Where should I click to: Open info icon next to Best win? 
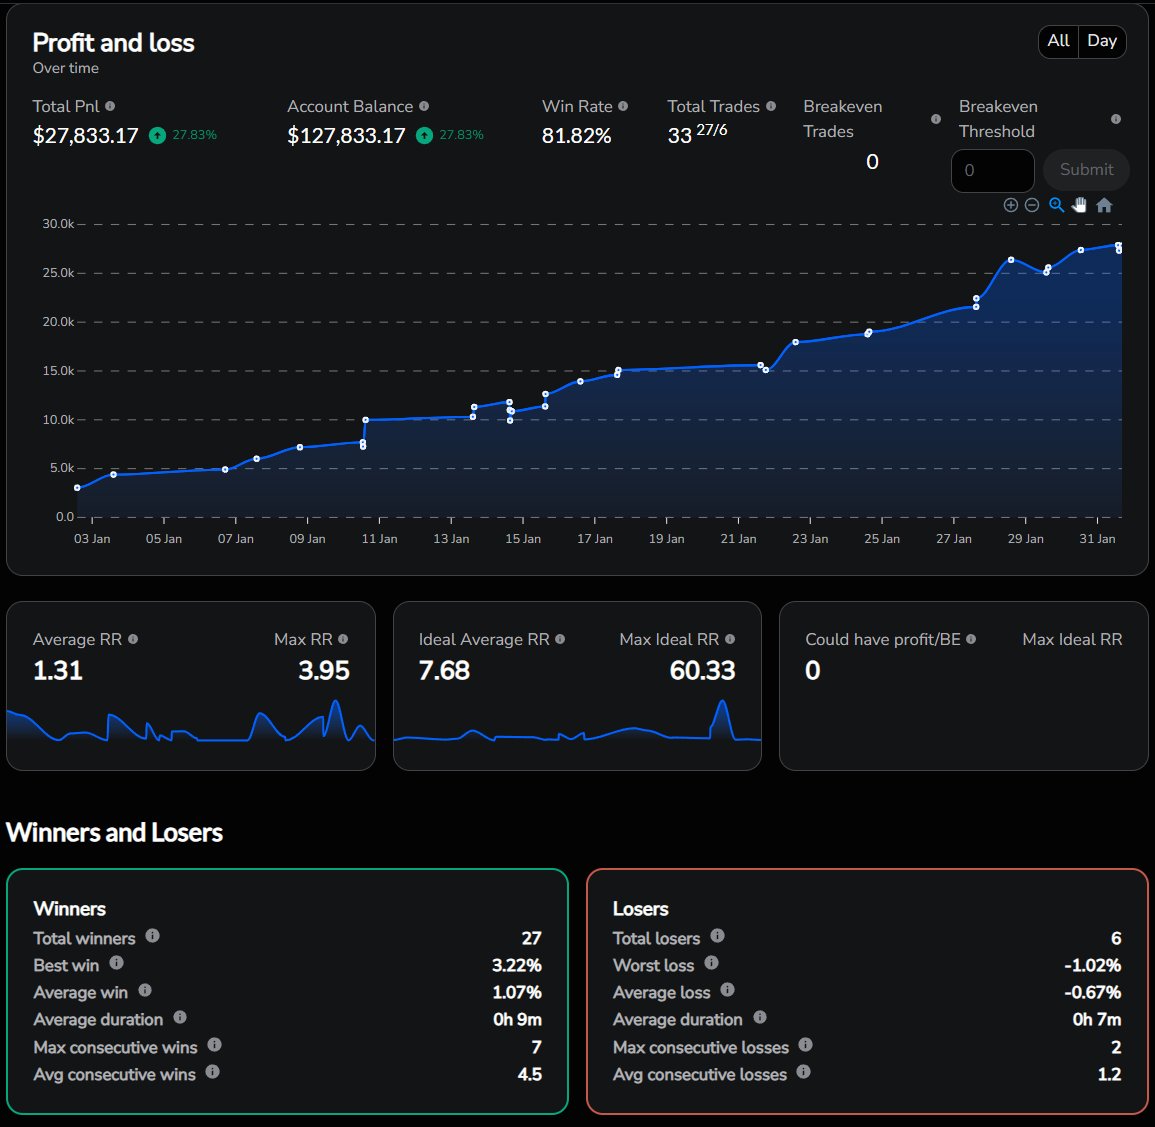point(116,963)
